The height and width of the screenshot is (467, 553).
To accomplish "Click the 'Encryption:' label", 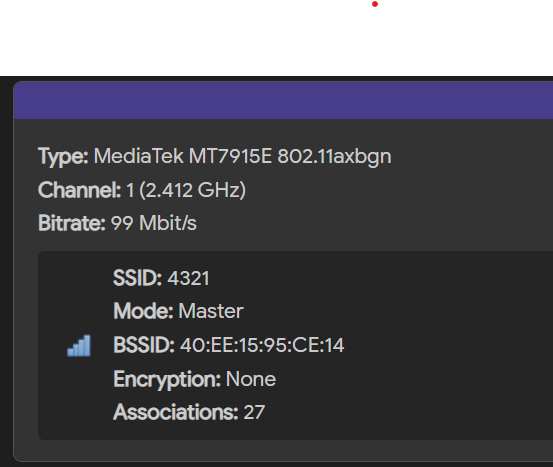I will coord(167,380).
